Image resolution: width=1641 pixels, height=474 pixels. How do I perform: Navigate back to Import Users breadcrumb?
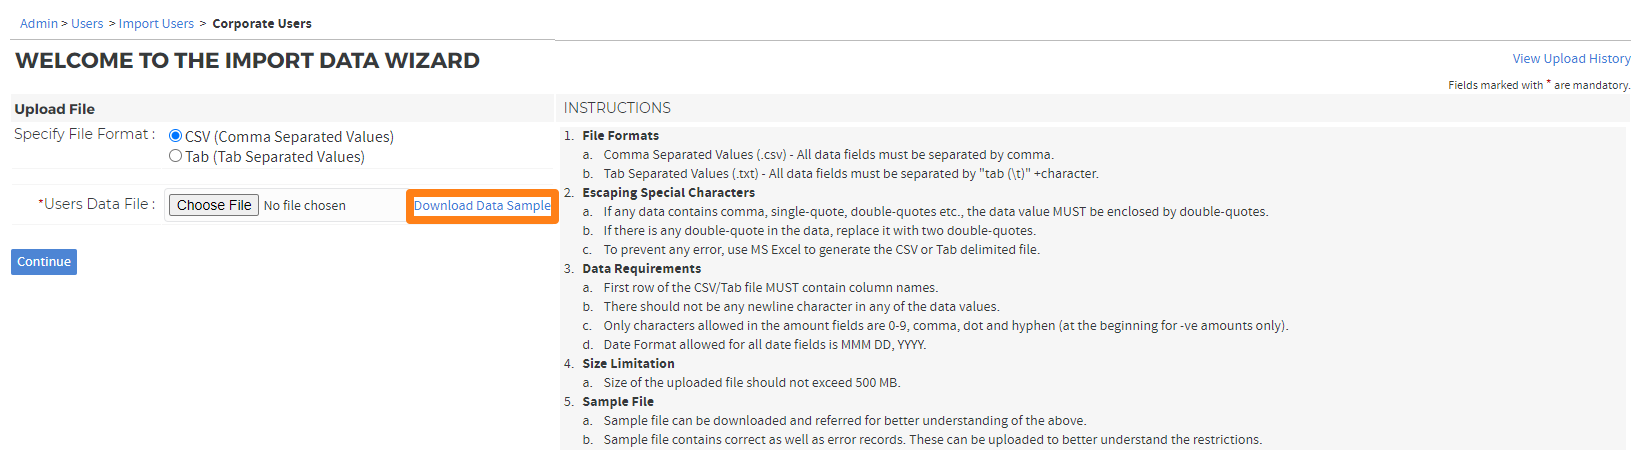coord(156,23)
